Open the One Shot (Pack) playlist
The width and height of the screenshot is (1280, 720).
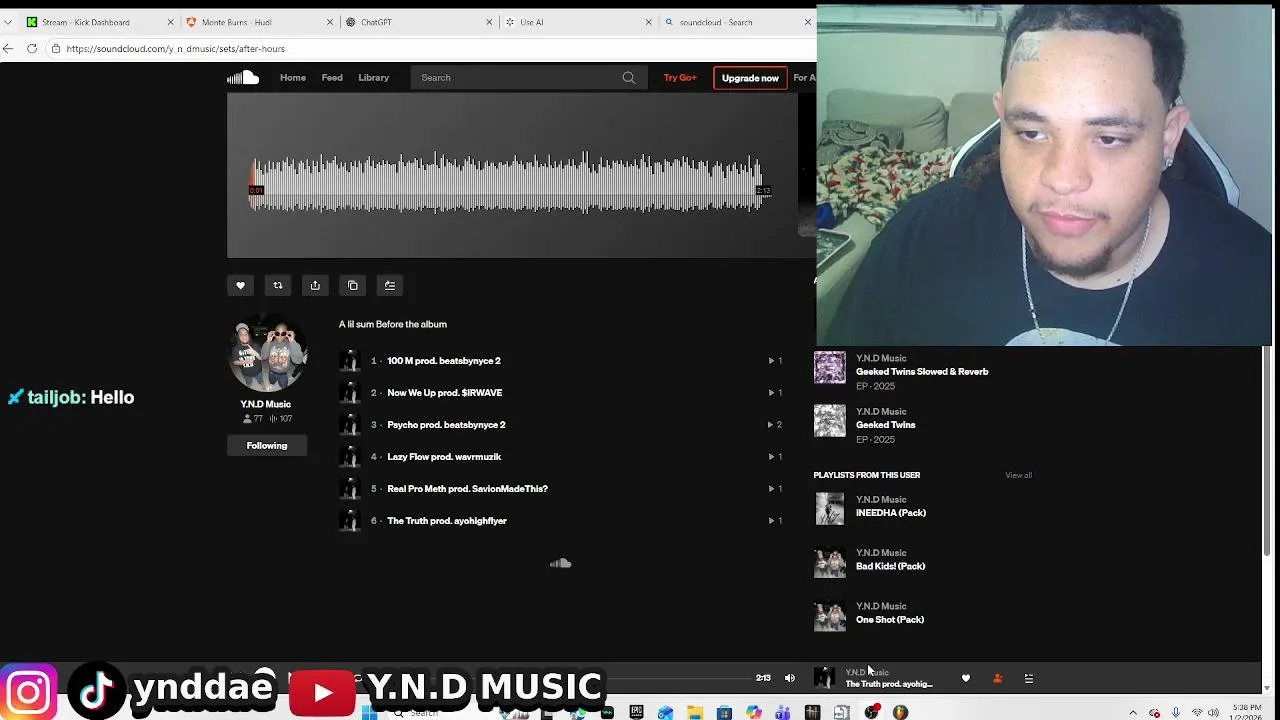(890, 620)
